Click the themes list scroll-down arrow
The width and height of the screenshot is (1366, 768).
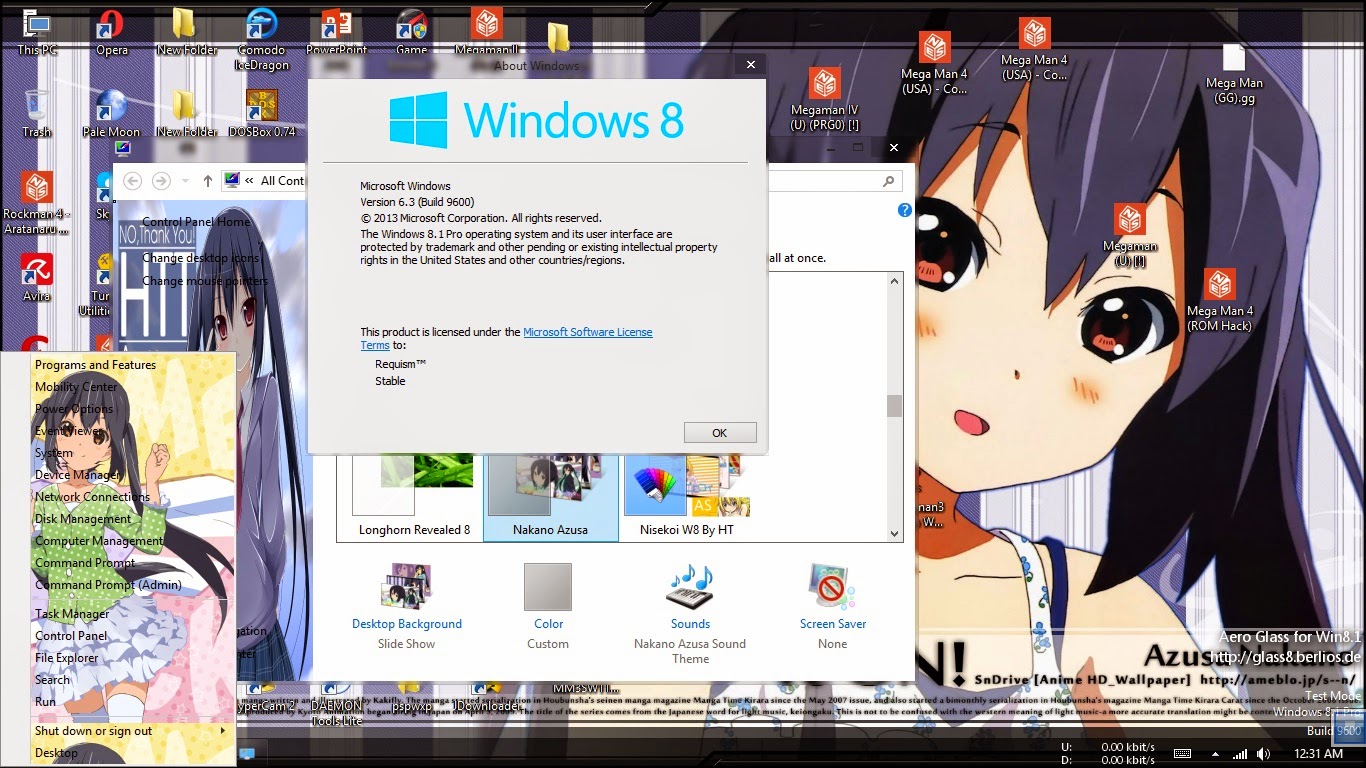894,534
